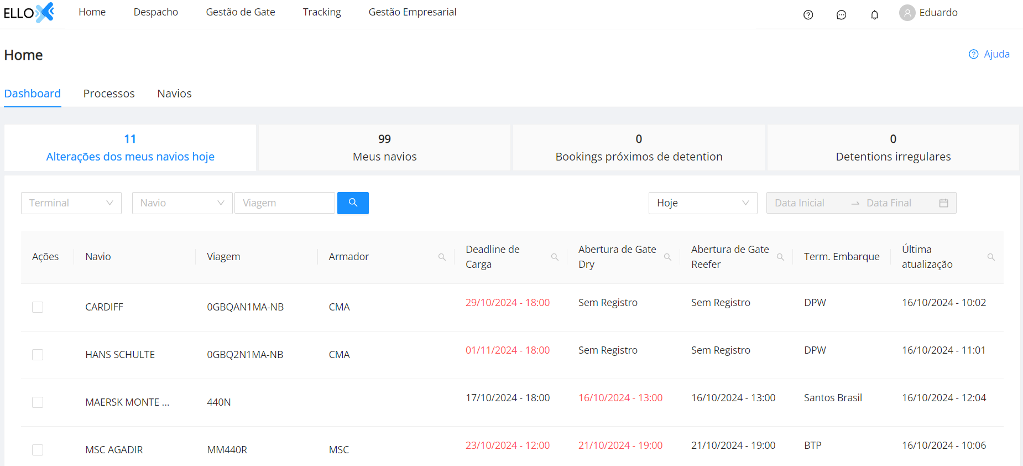Click Eduardo's user avatar
The image size is (1023, 466).
[907, 13]
